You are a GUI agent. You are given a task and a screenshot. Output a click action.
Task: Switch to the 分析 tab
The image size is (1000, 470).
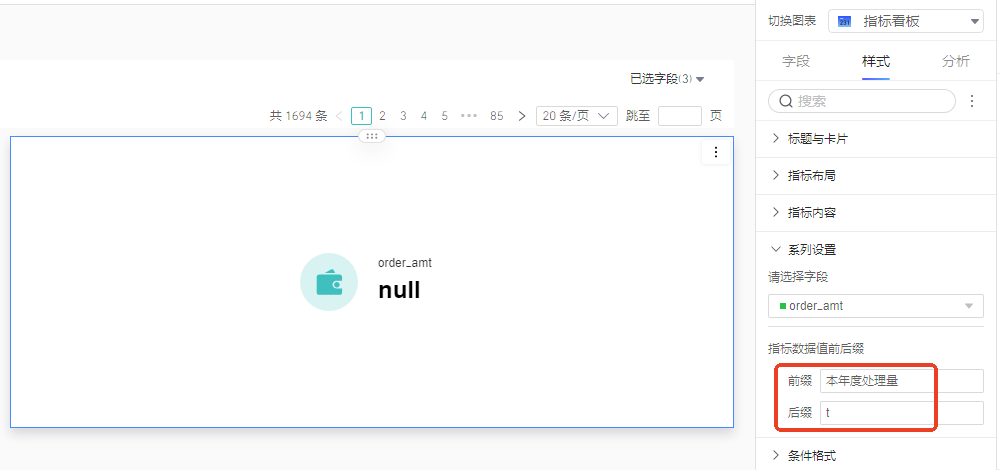point(955,61)
